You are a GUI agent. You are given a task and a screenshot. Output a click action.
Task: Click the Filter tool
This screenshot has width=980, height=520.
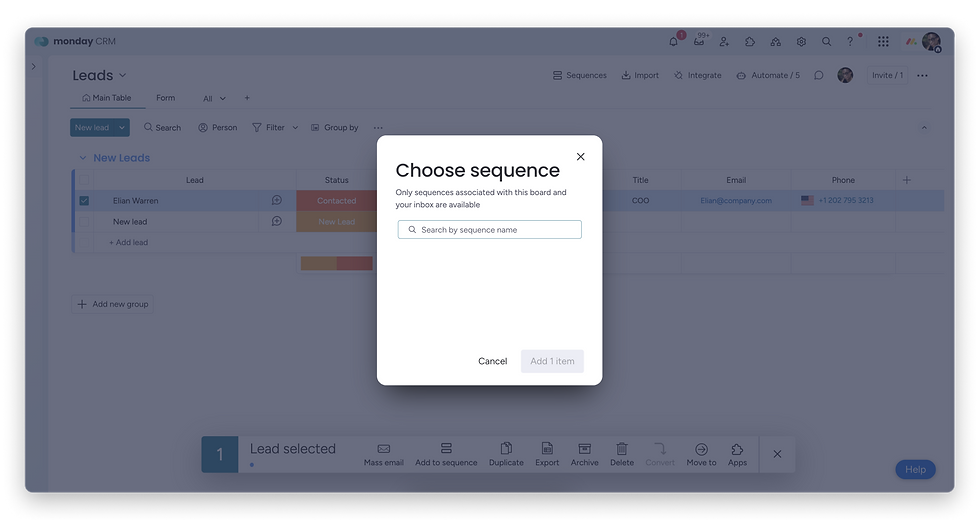pos(268,128)
